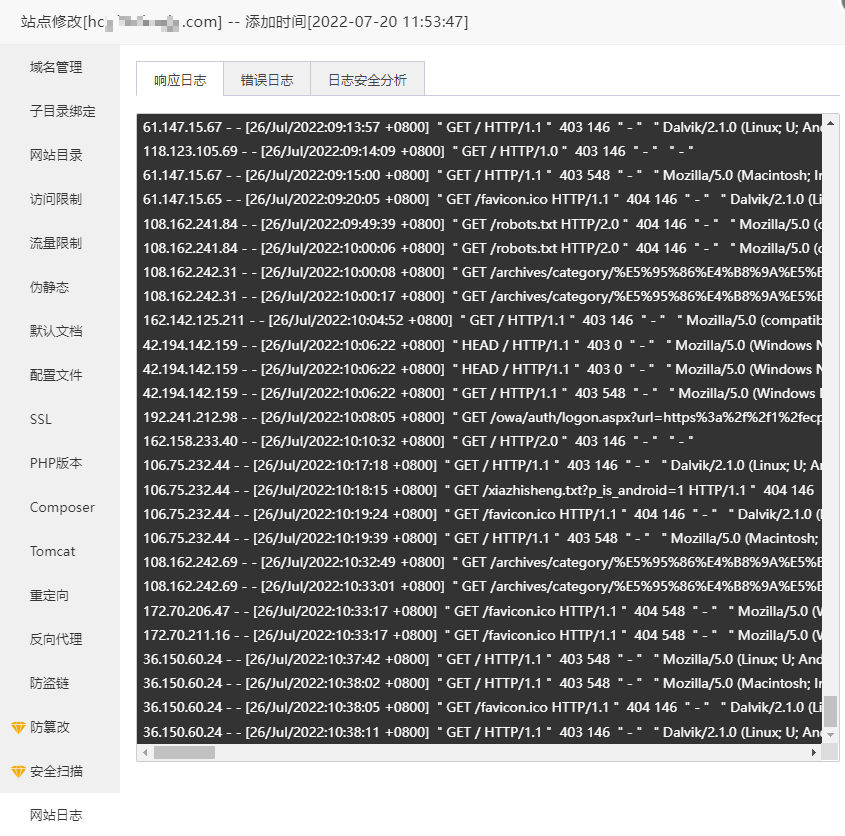
Task: Click log line with owa/auth/logon.aspx
Action: pos(480,417)
